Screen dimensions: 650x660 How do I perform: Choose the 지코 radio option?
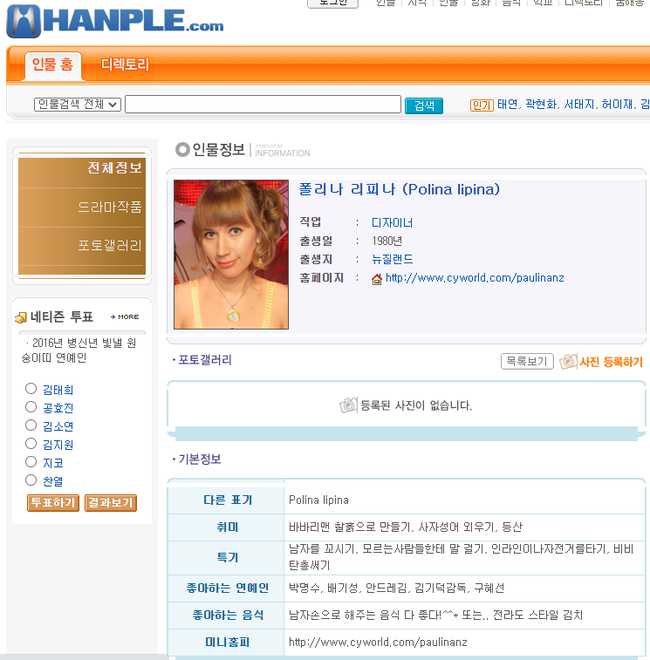(x=31, y=462)
